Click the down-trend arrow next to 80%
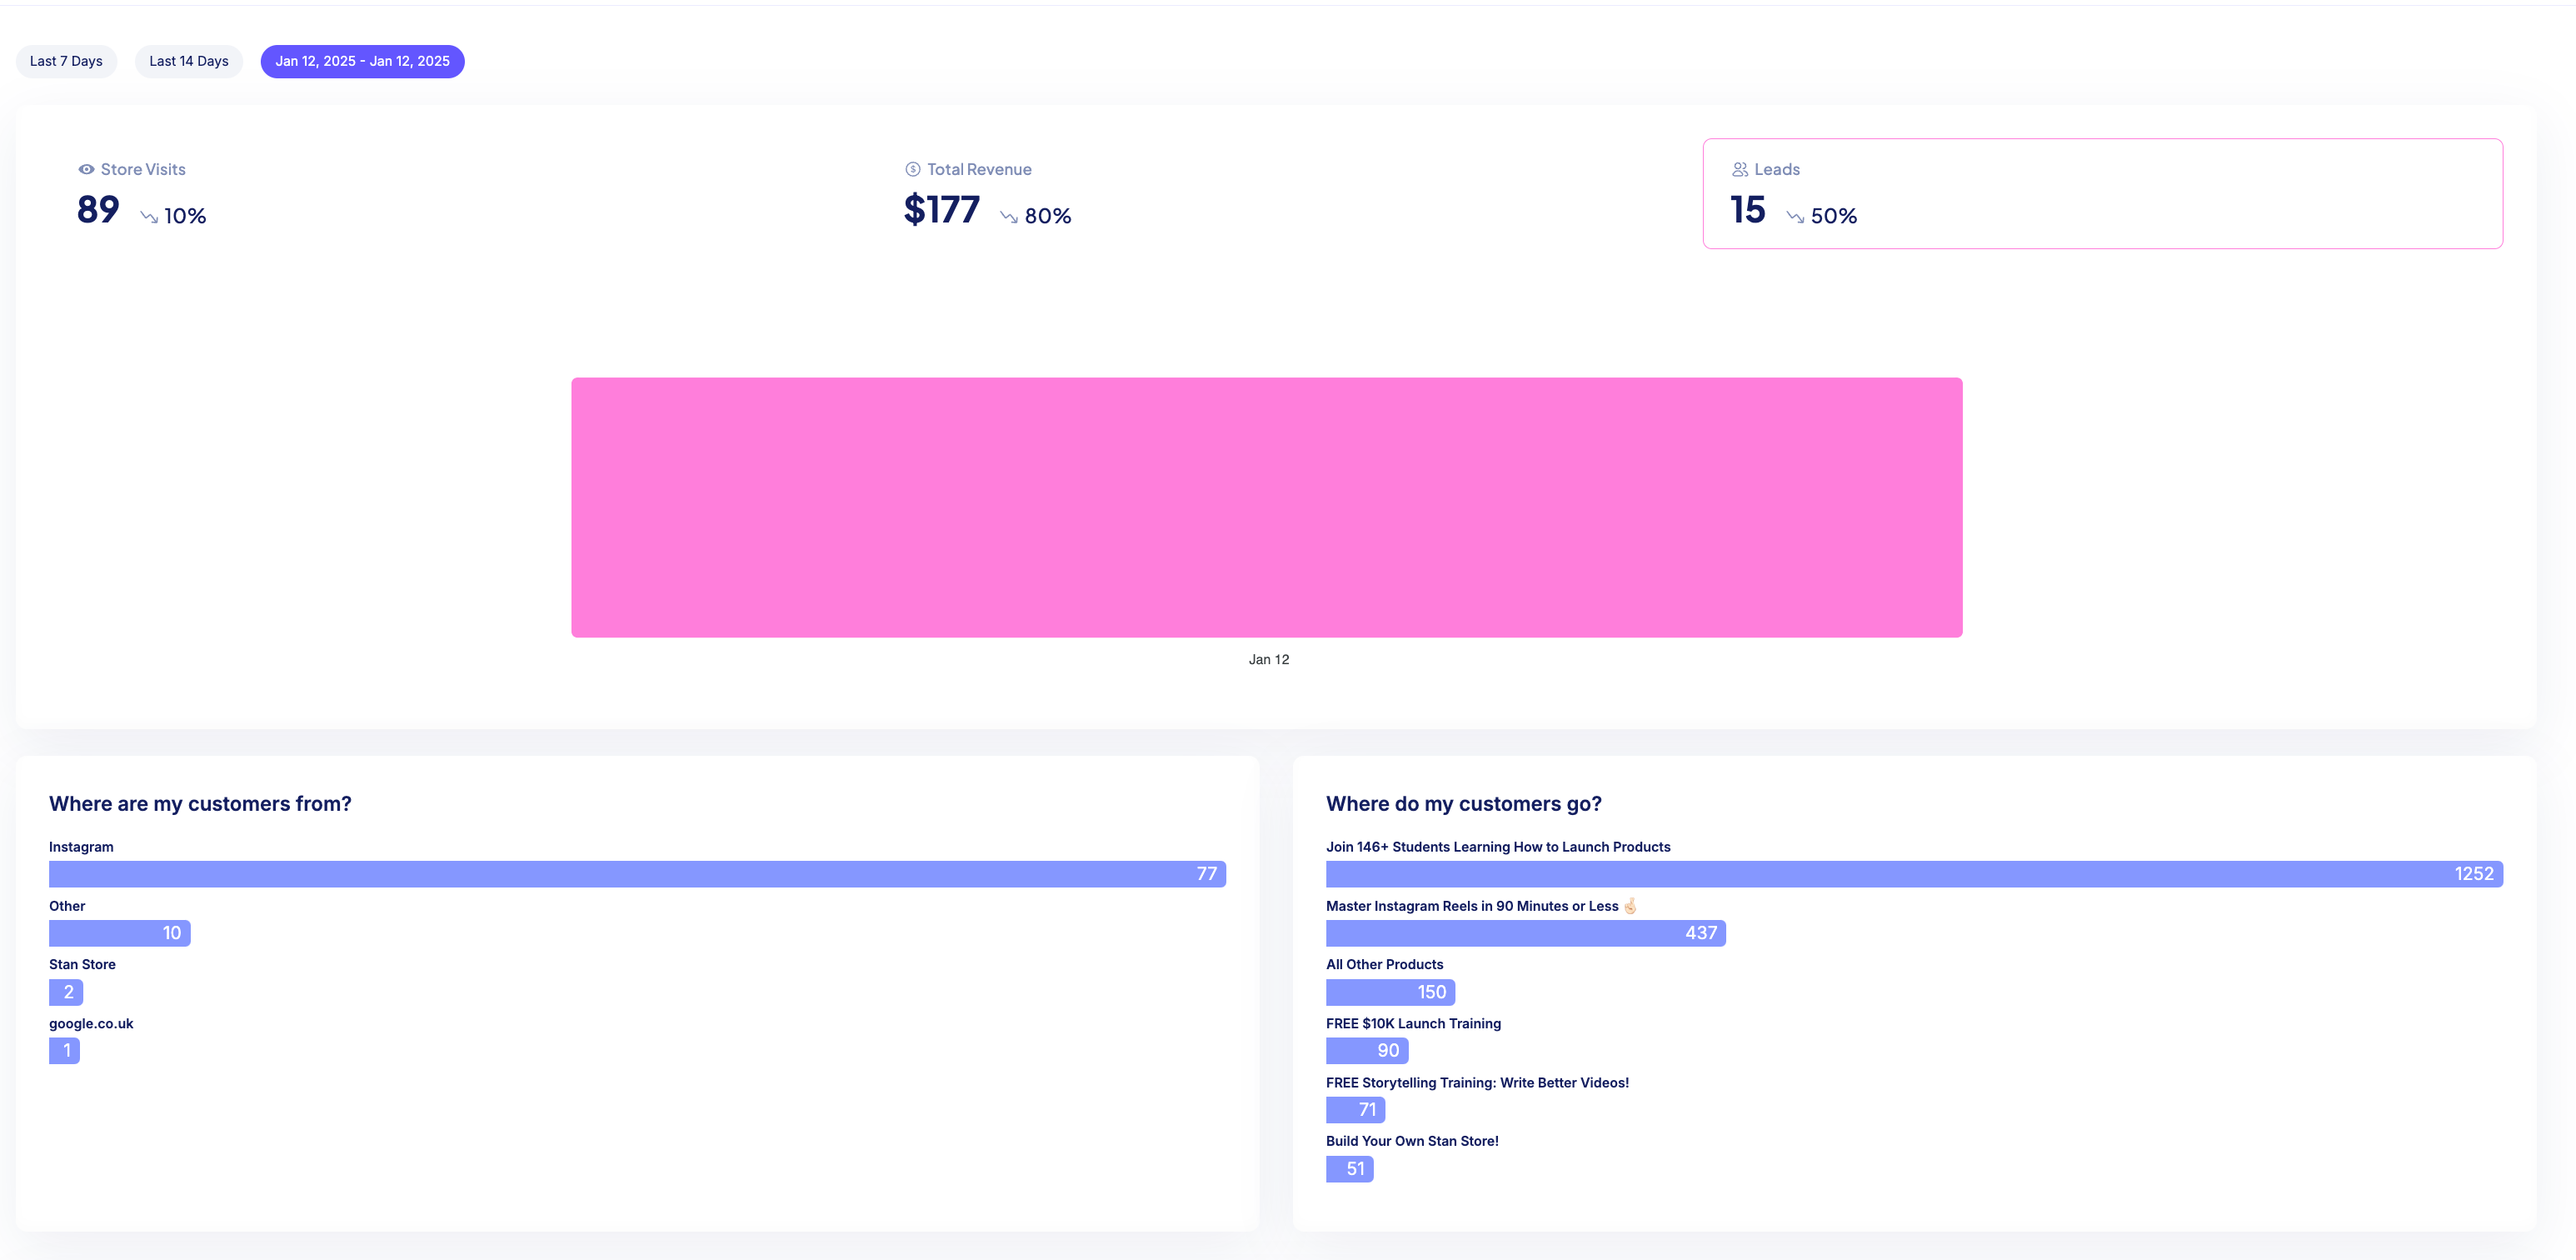This screenshot has width=2576, height=1260. [x=1009, y=217]
